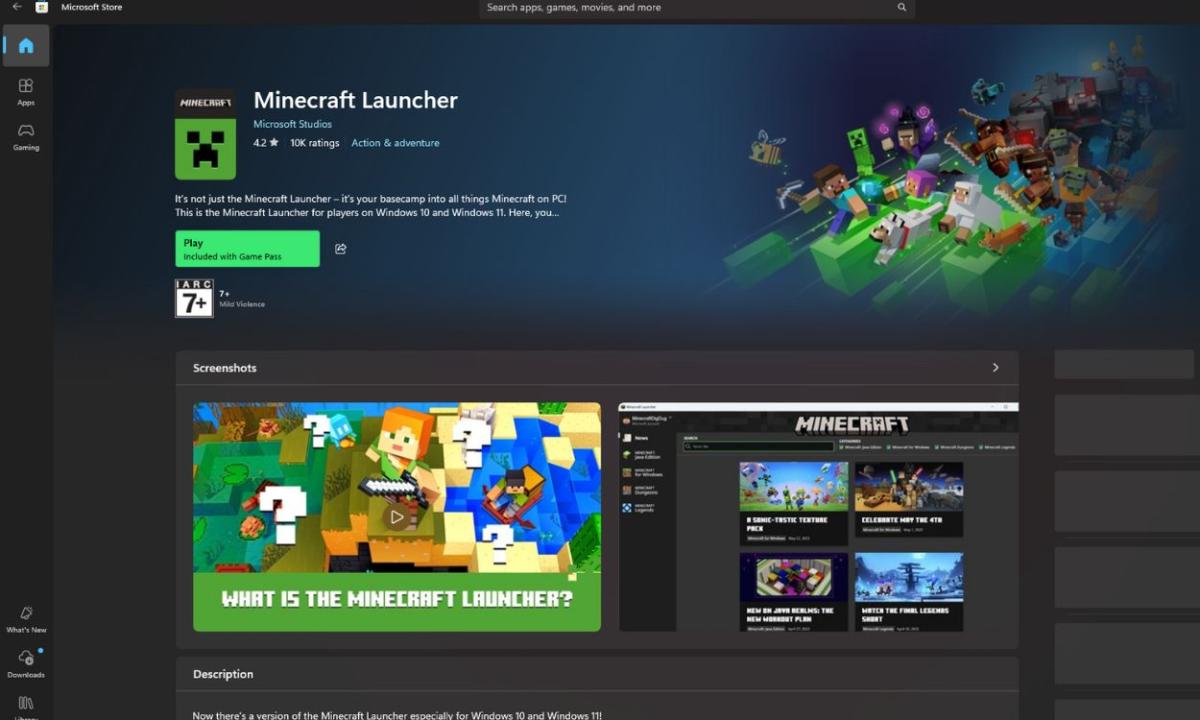
Task: Select the Home icon in the sidebar
Action: 25,45
